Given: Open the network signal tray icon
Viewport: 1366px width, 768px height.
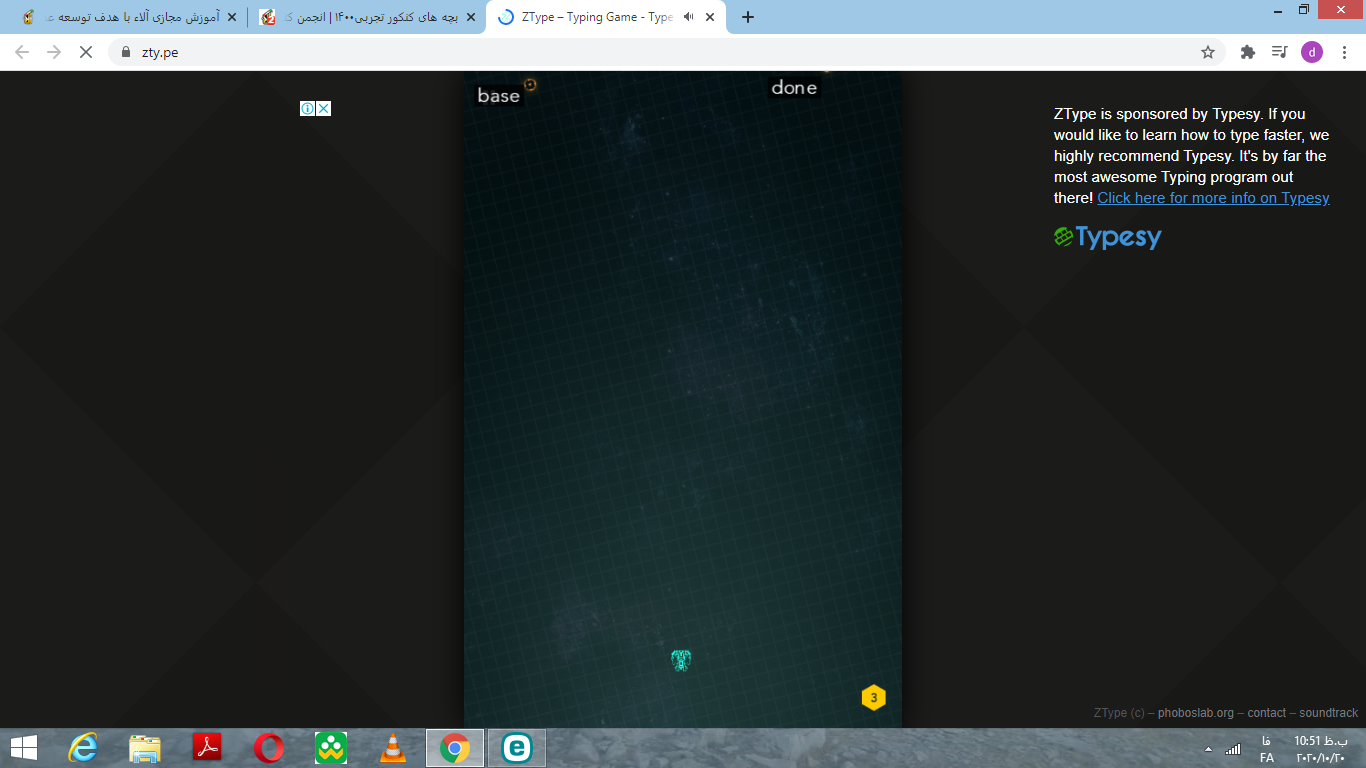Looking at the screenshot, I should coord(1233,749).
